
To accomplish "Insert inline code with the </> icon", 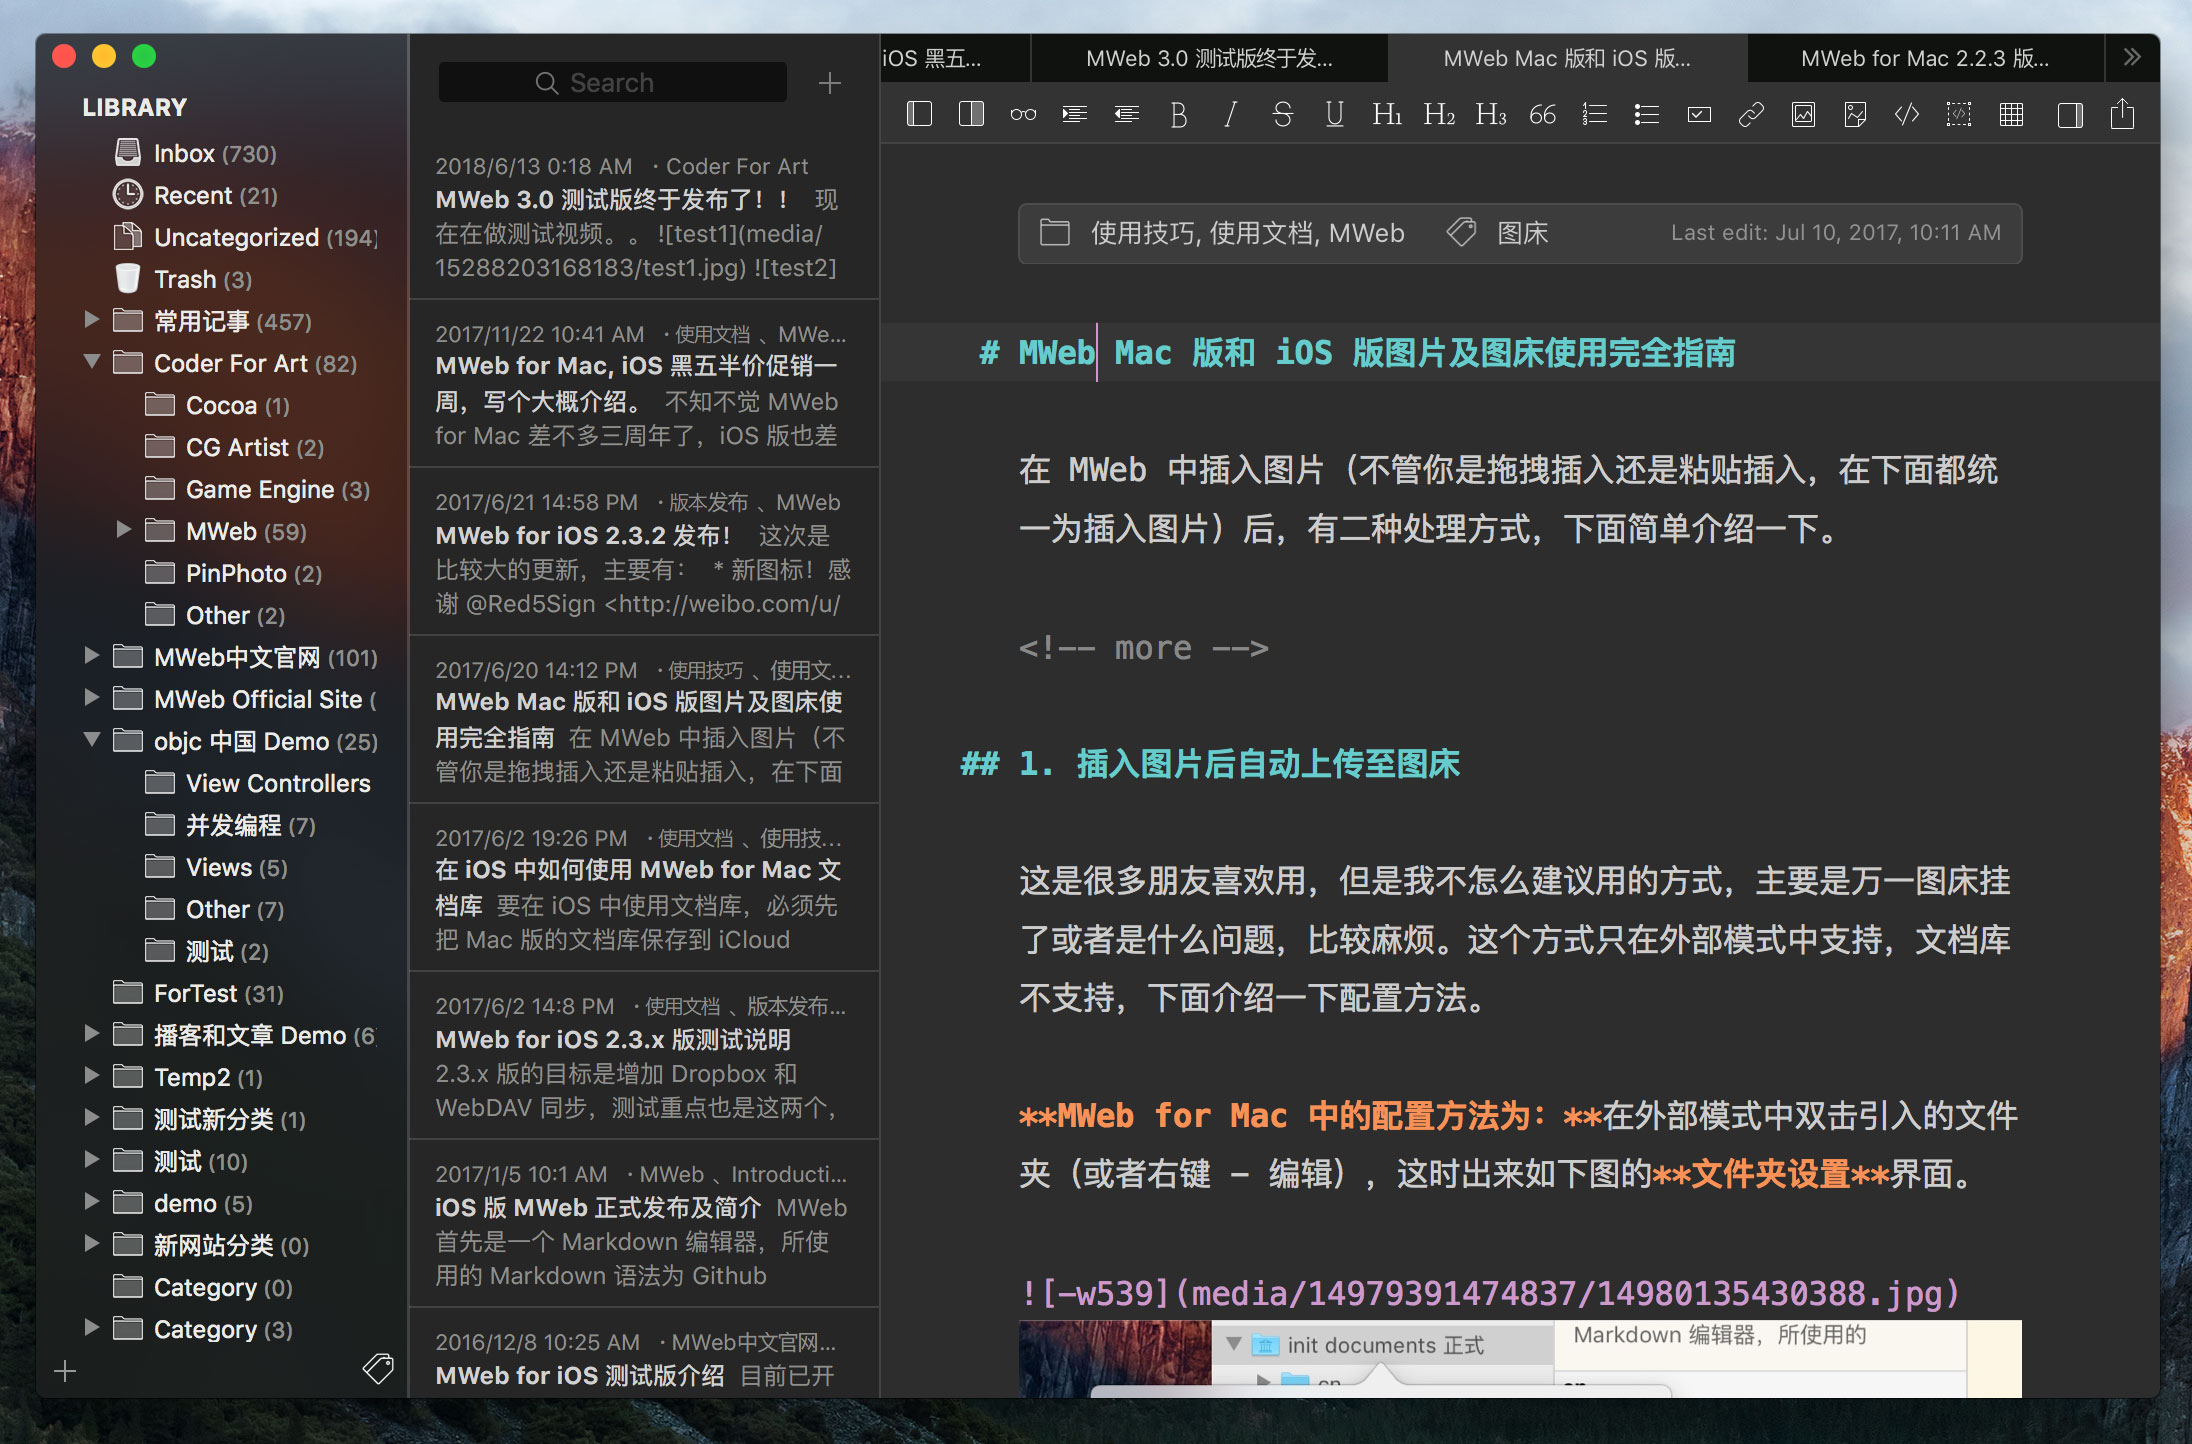I will point(1906,114).
